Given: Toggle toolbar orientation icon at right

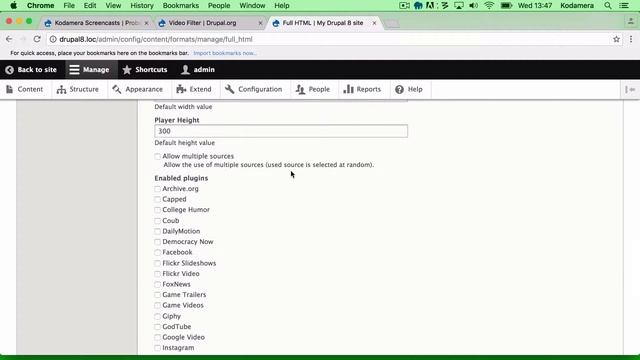Looking at the screenshot, I should coord(630,89).
